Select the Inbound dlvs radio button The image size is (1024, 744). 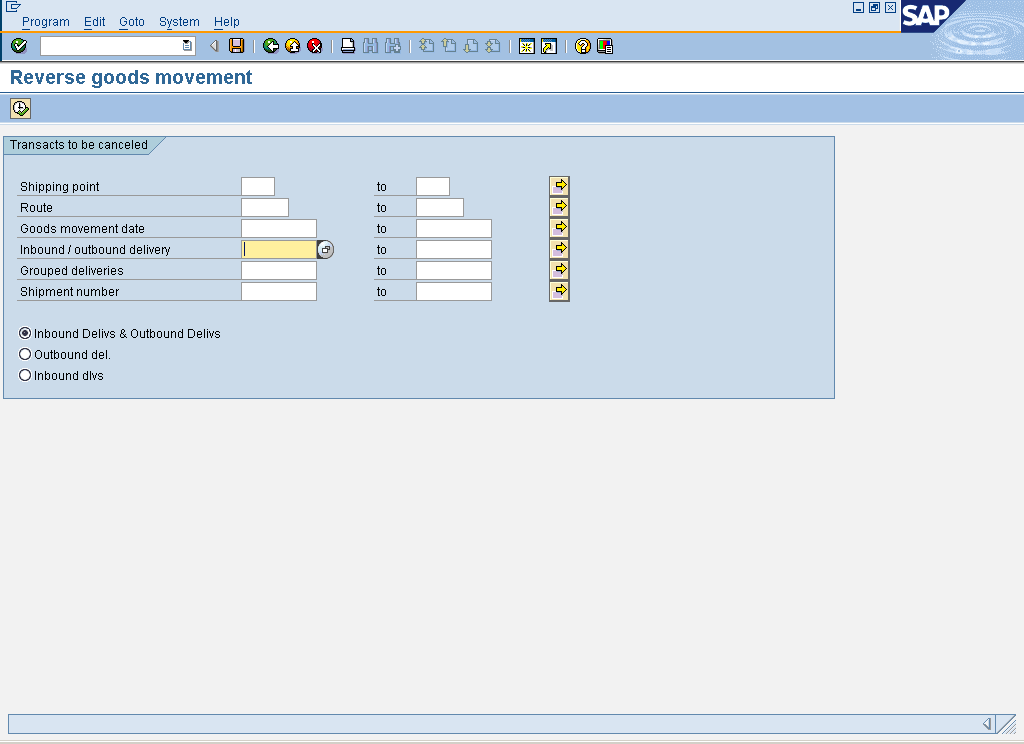tap(25, 375)
